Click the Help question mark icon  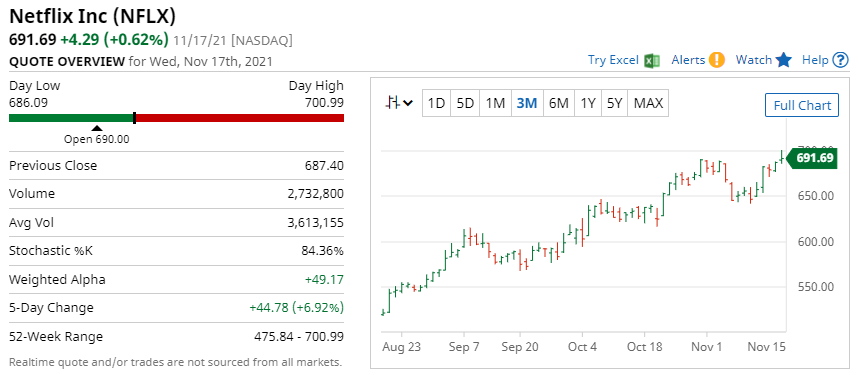(840, 60)
